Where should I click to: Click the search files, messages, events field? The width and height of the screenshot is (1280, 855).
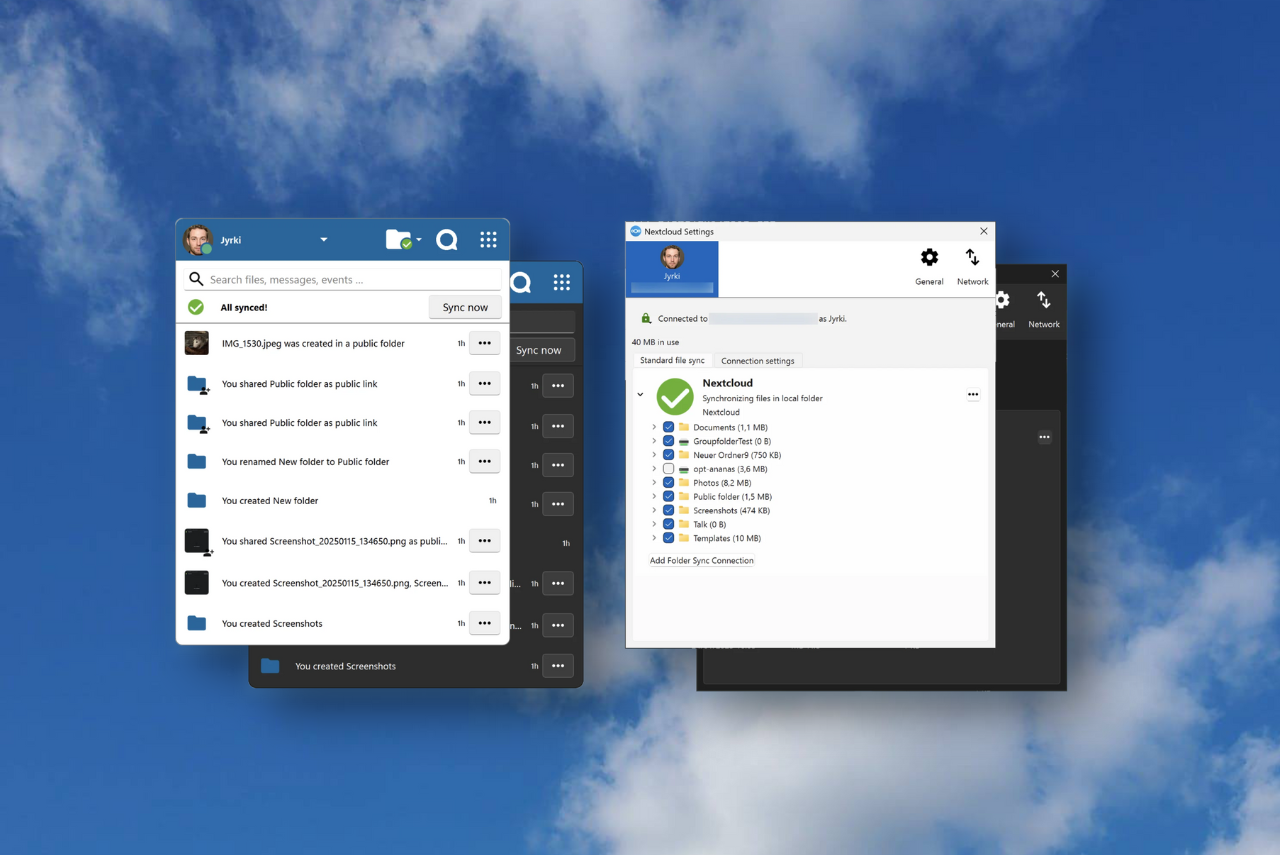[350, 280]
